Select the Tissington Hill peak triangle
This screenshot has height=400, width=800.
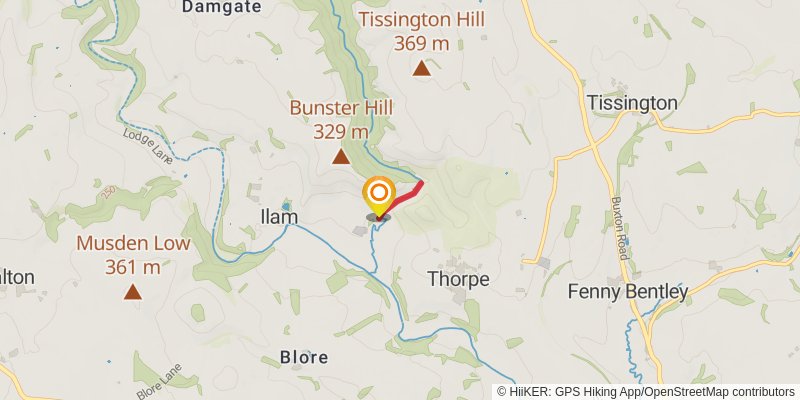[421, 68]
